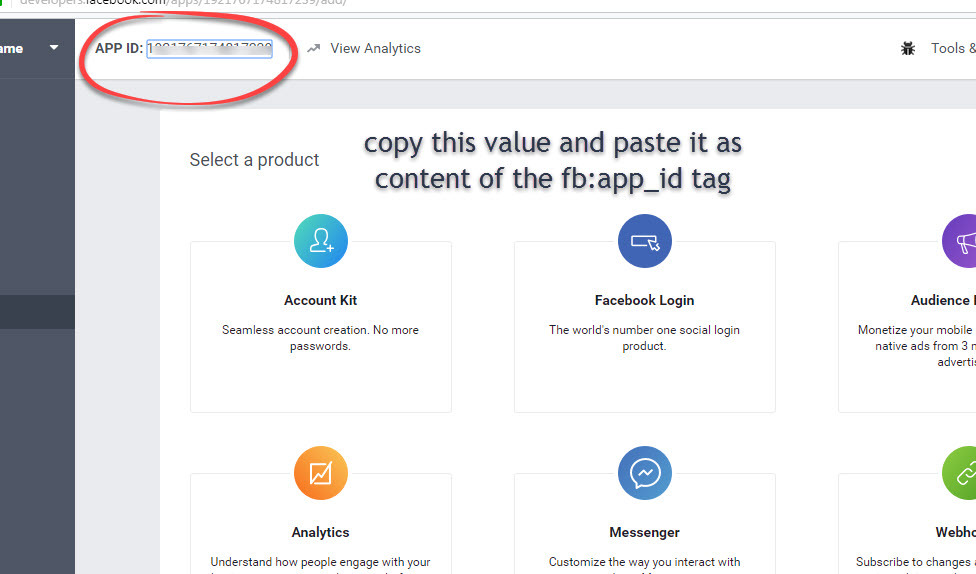Click 'Understand how people engage' text
Image resolution: width=976 pixels, height=574 pixels.
[x=320, y=562]
